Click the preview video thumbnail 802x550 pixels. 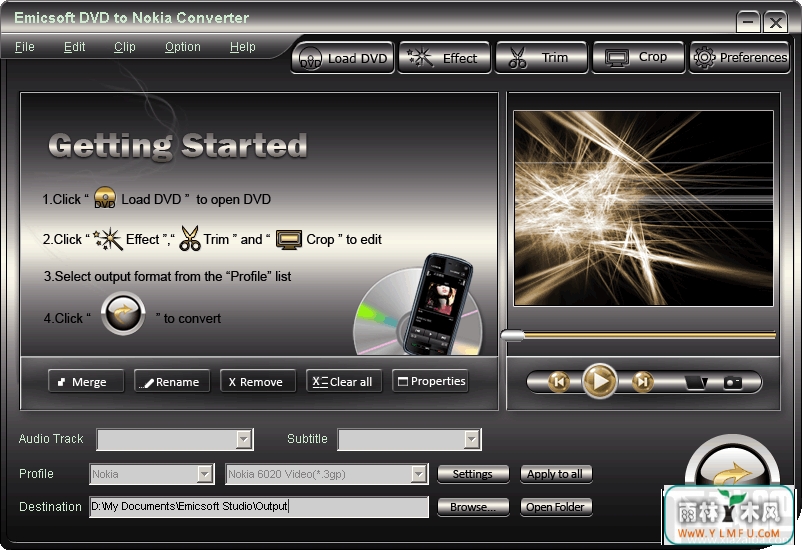point(643,208)
